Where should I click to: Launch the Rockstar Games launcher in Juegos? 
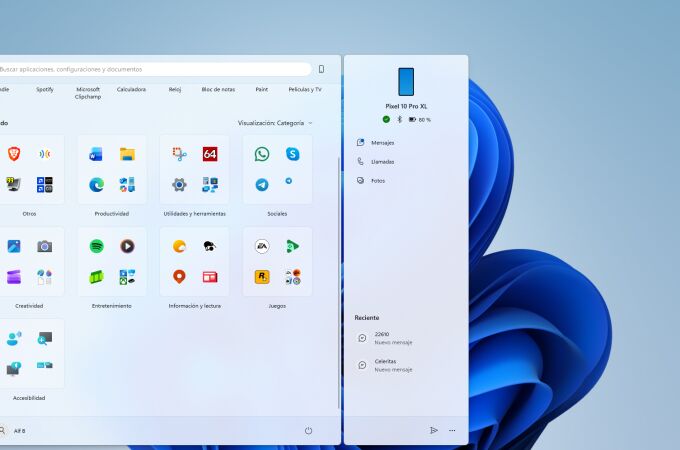pos(262,277)
